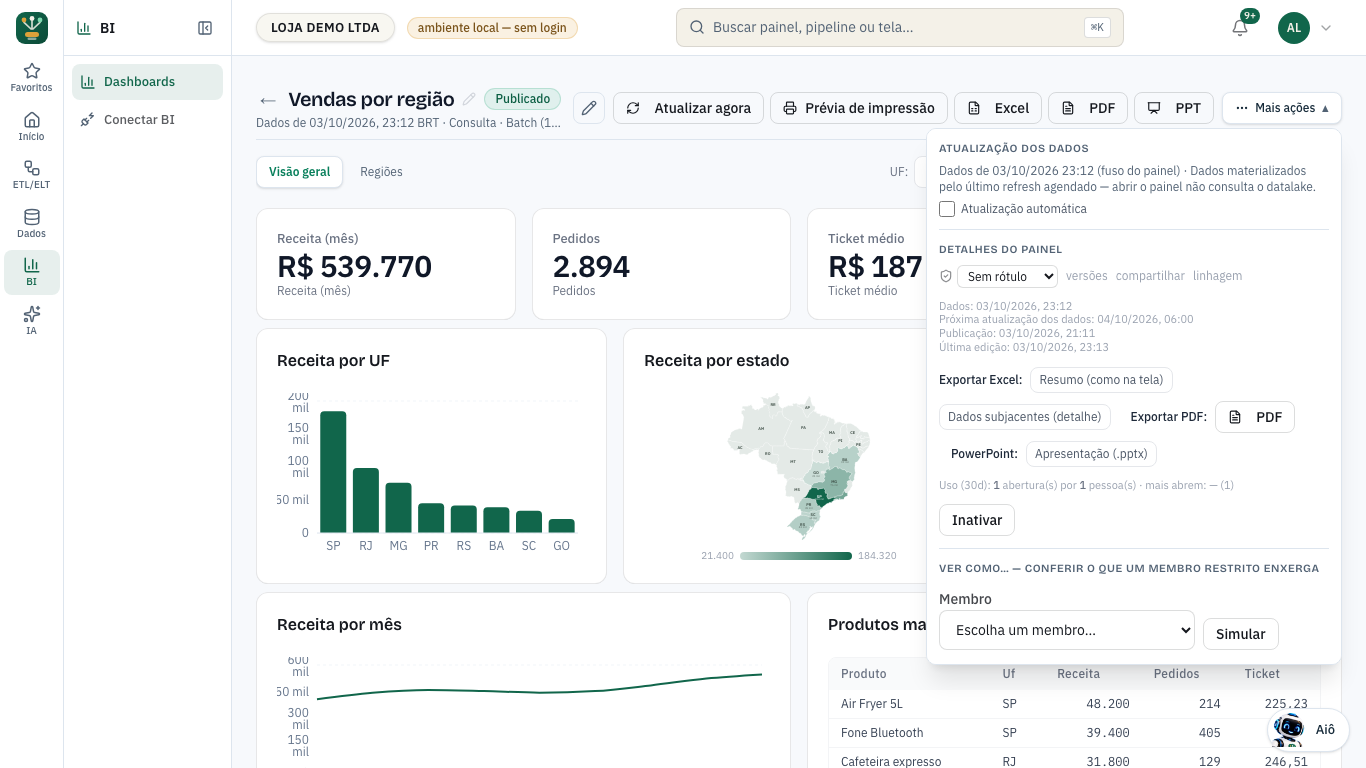The width and height of the screenshot is (1366, 768).
Task: Click the search field for painel, pipeline
Action: [900, 28]
